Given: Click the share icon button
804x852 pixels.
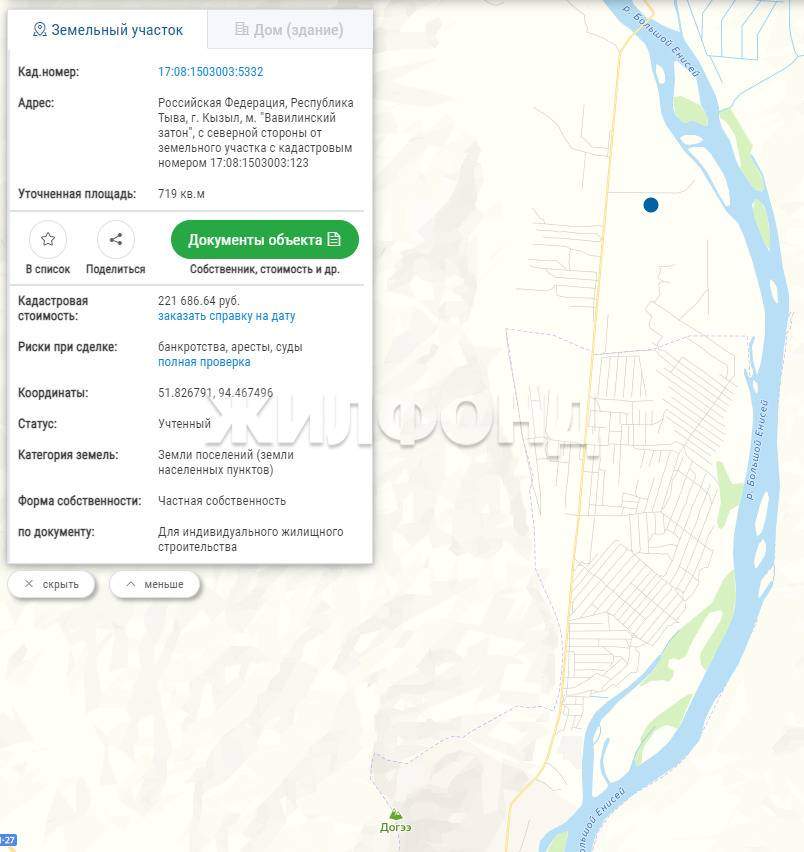Looking at the screenshot, I should click(116, 239).
